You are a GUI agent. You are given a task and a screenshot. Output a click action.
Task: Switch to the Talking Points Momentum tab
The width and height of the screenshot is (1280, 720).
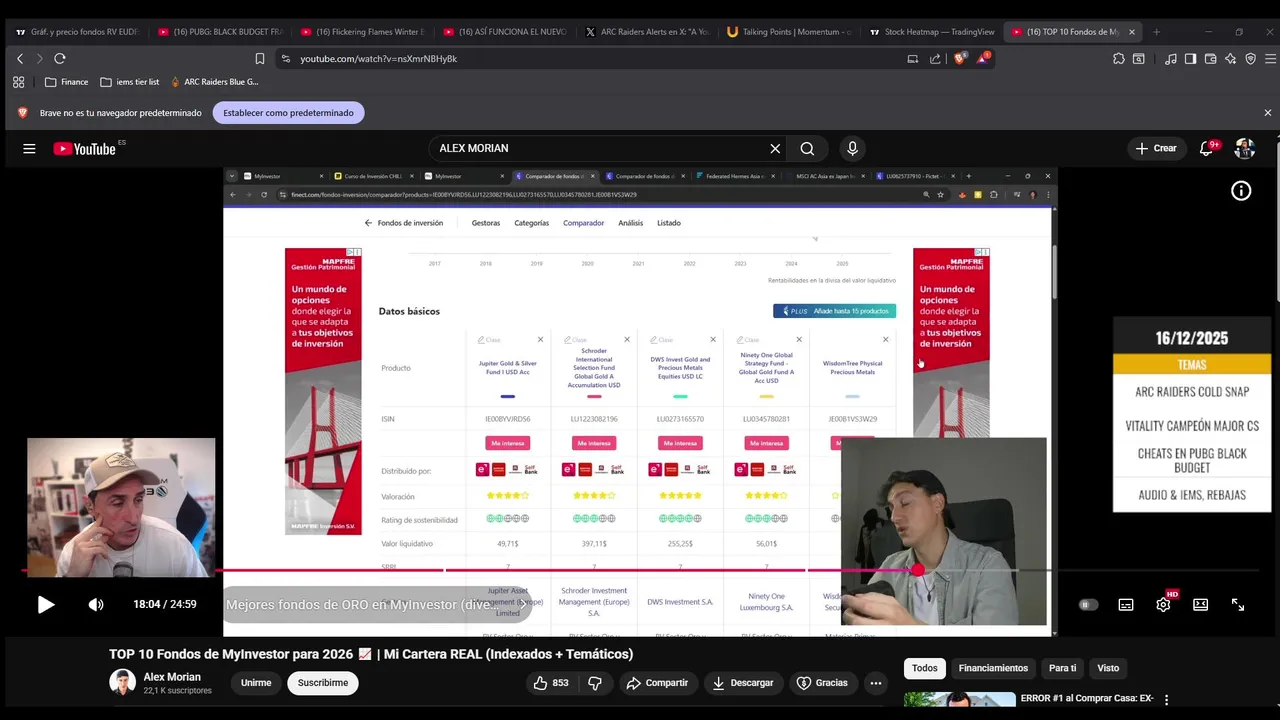[788, 32]
